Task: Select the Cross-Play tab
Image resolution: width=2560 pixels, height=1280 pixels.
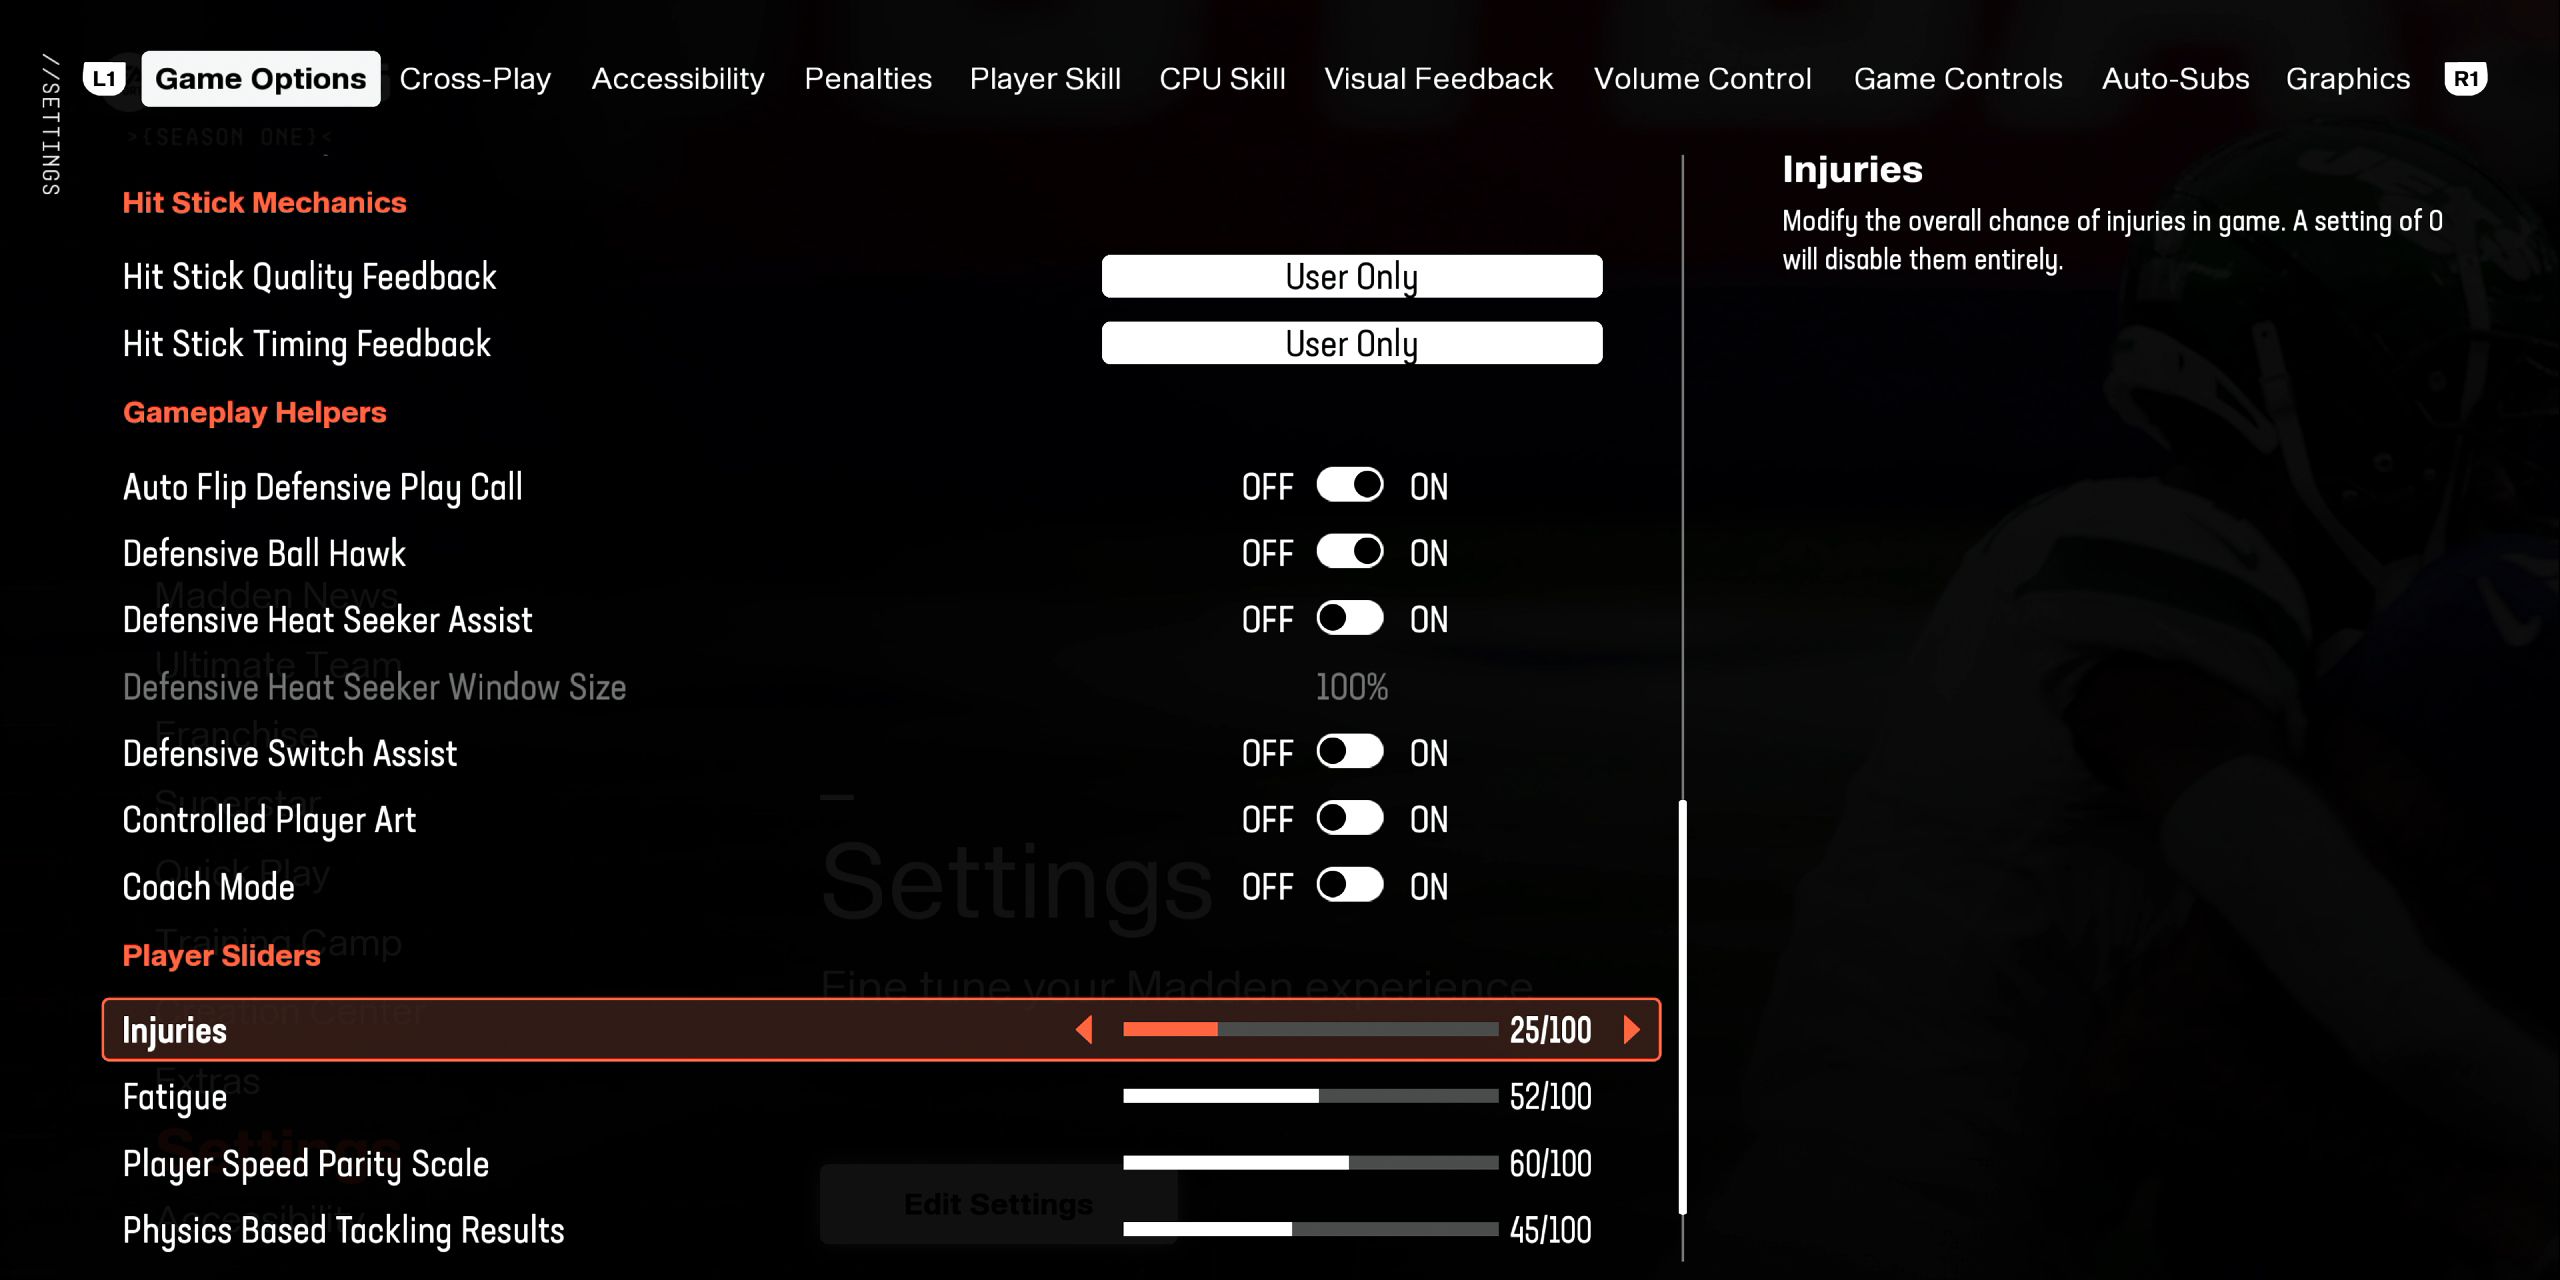Action: [475, 78]
